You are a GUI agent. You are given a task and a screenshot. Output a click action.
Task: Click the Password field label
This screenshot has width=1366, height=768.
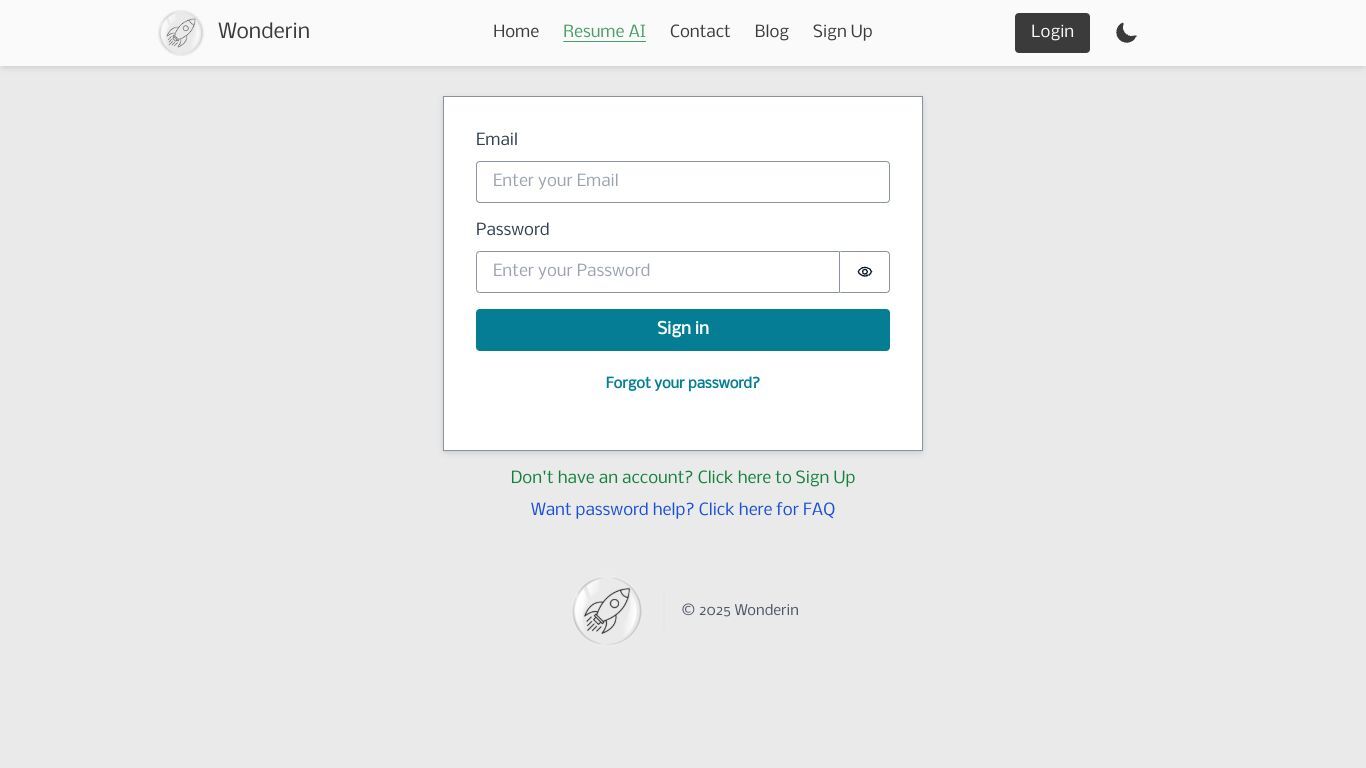513,230
